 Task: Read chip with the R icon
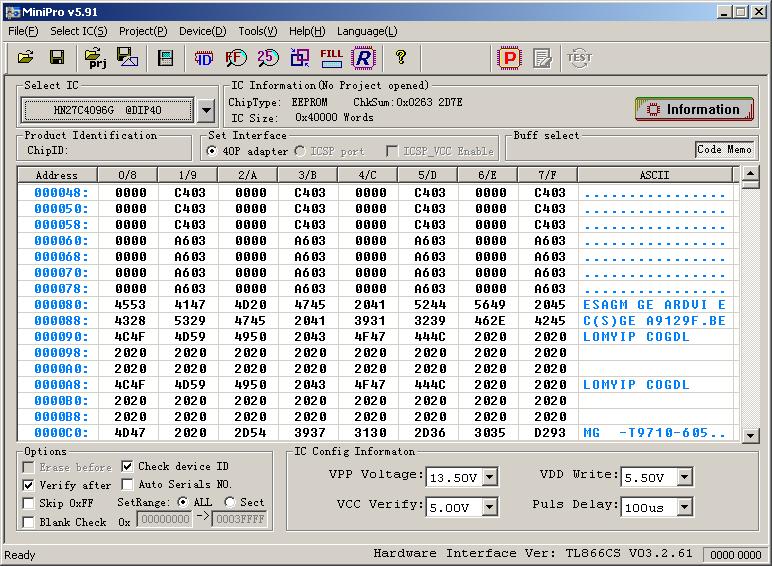pyautogui.click(x=363, y=58)
